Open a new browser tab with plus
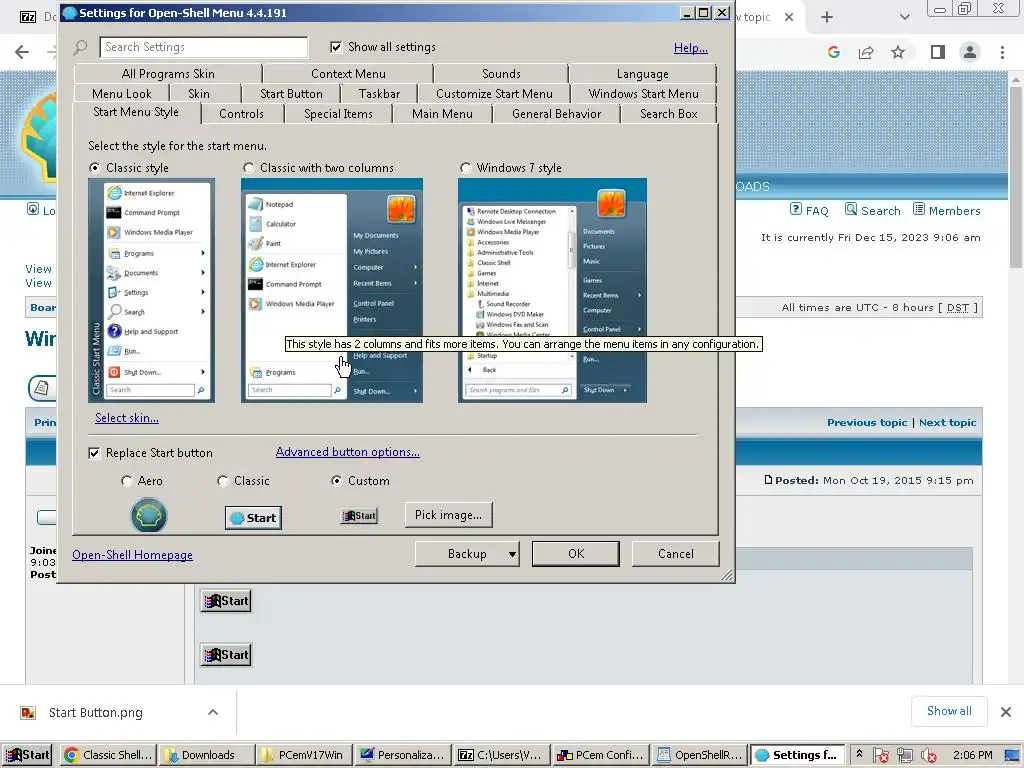Image resolution: width=1024 pixels, height=768 pixels. [x=827, y=17]
